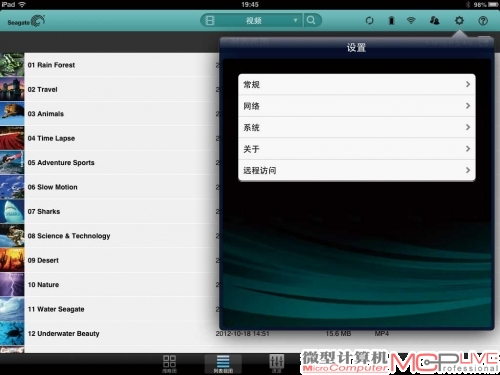This screenshot has width=500, height=375.
Task: Click the MP4 format cell
Action: (x=382, y=334)
